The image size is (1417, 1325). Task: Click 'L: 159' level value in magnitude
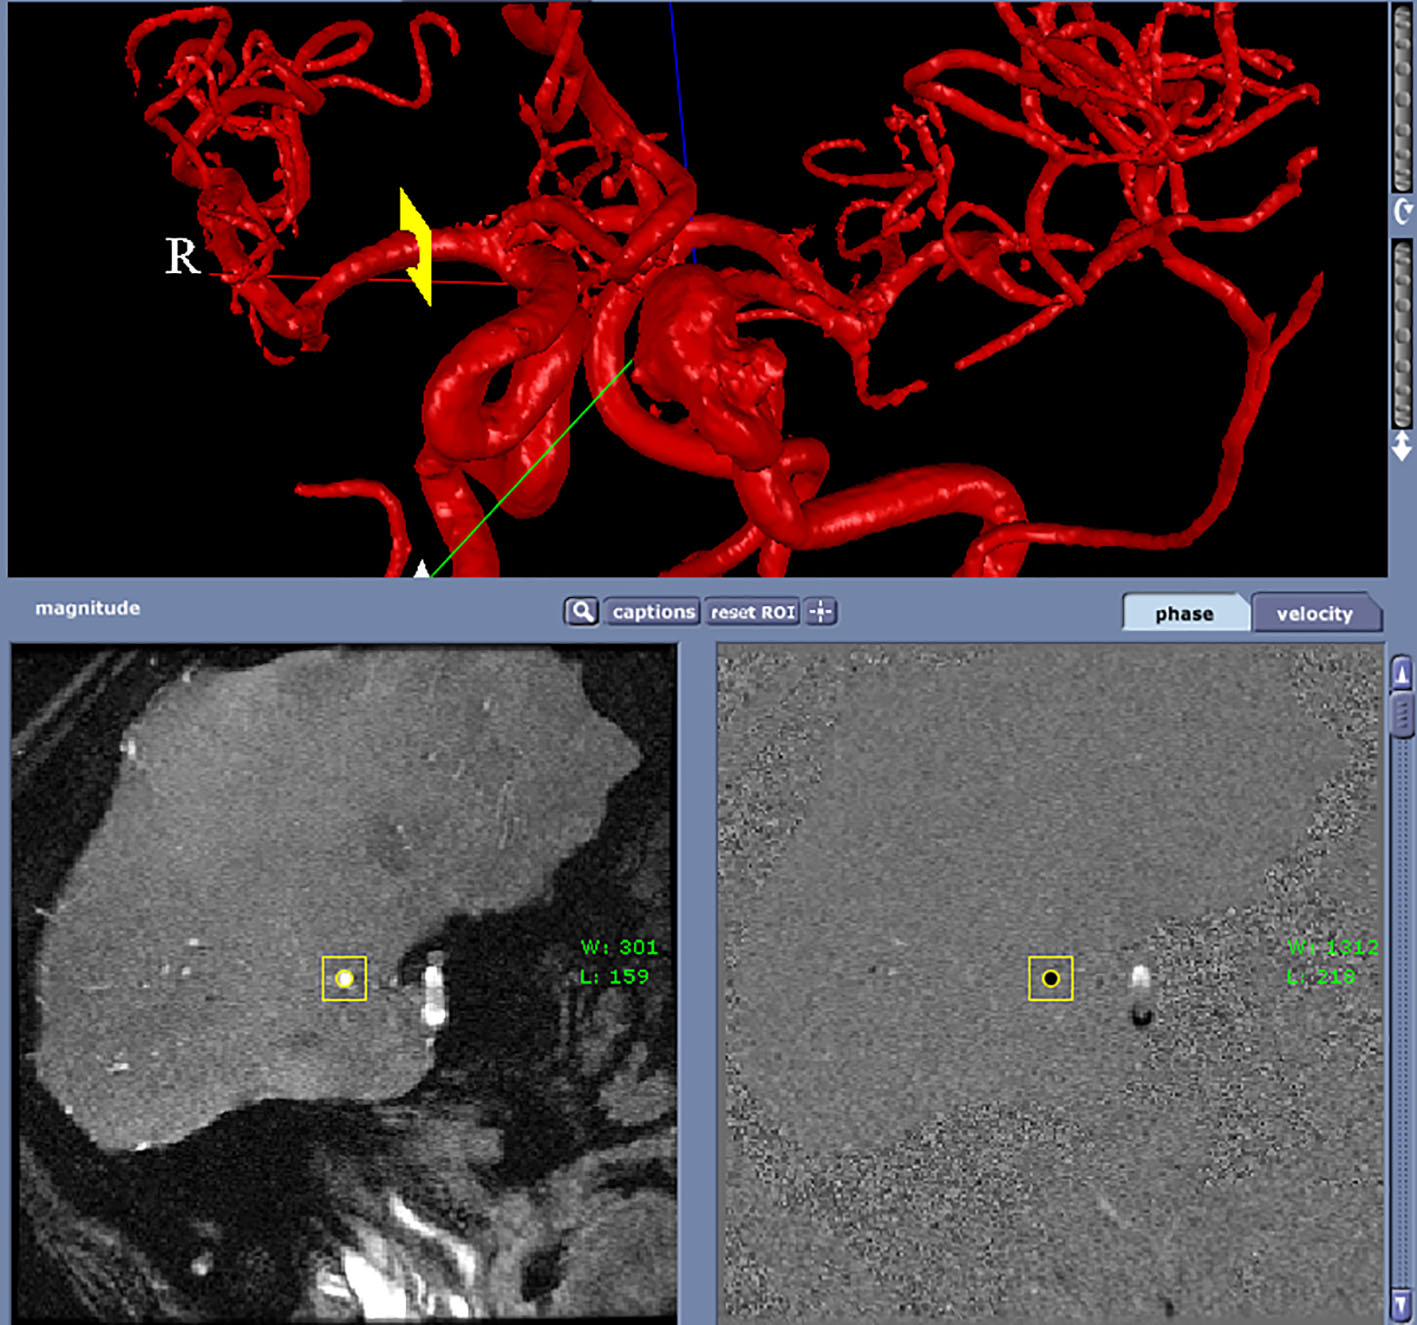pyautogui.click(x=614, y=976)
